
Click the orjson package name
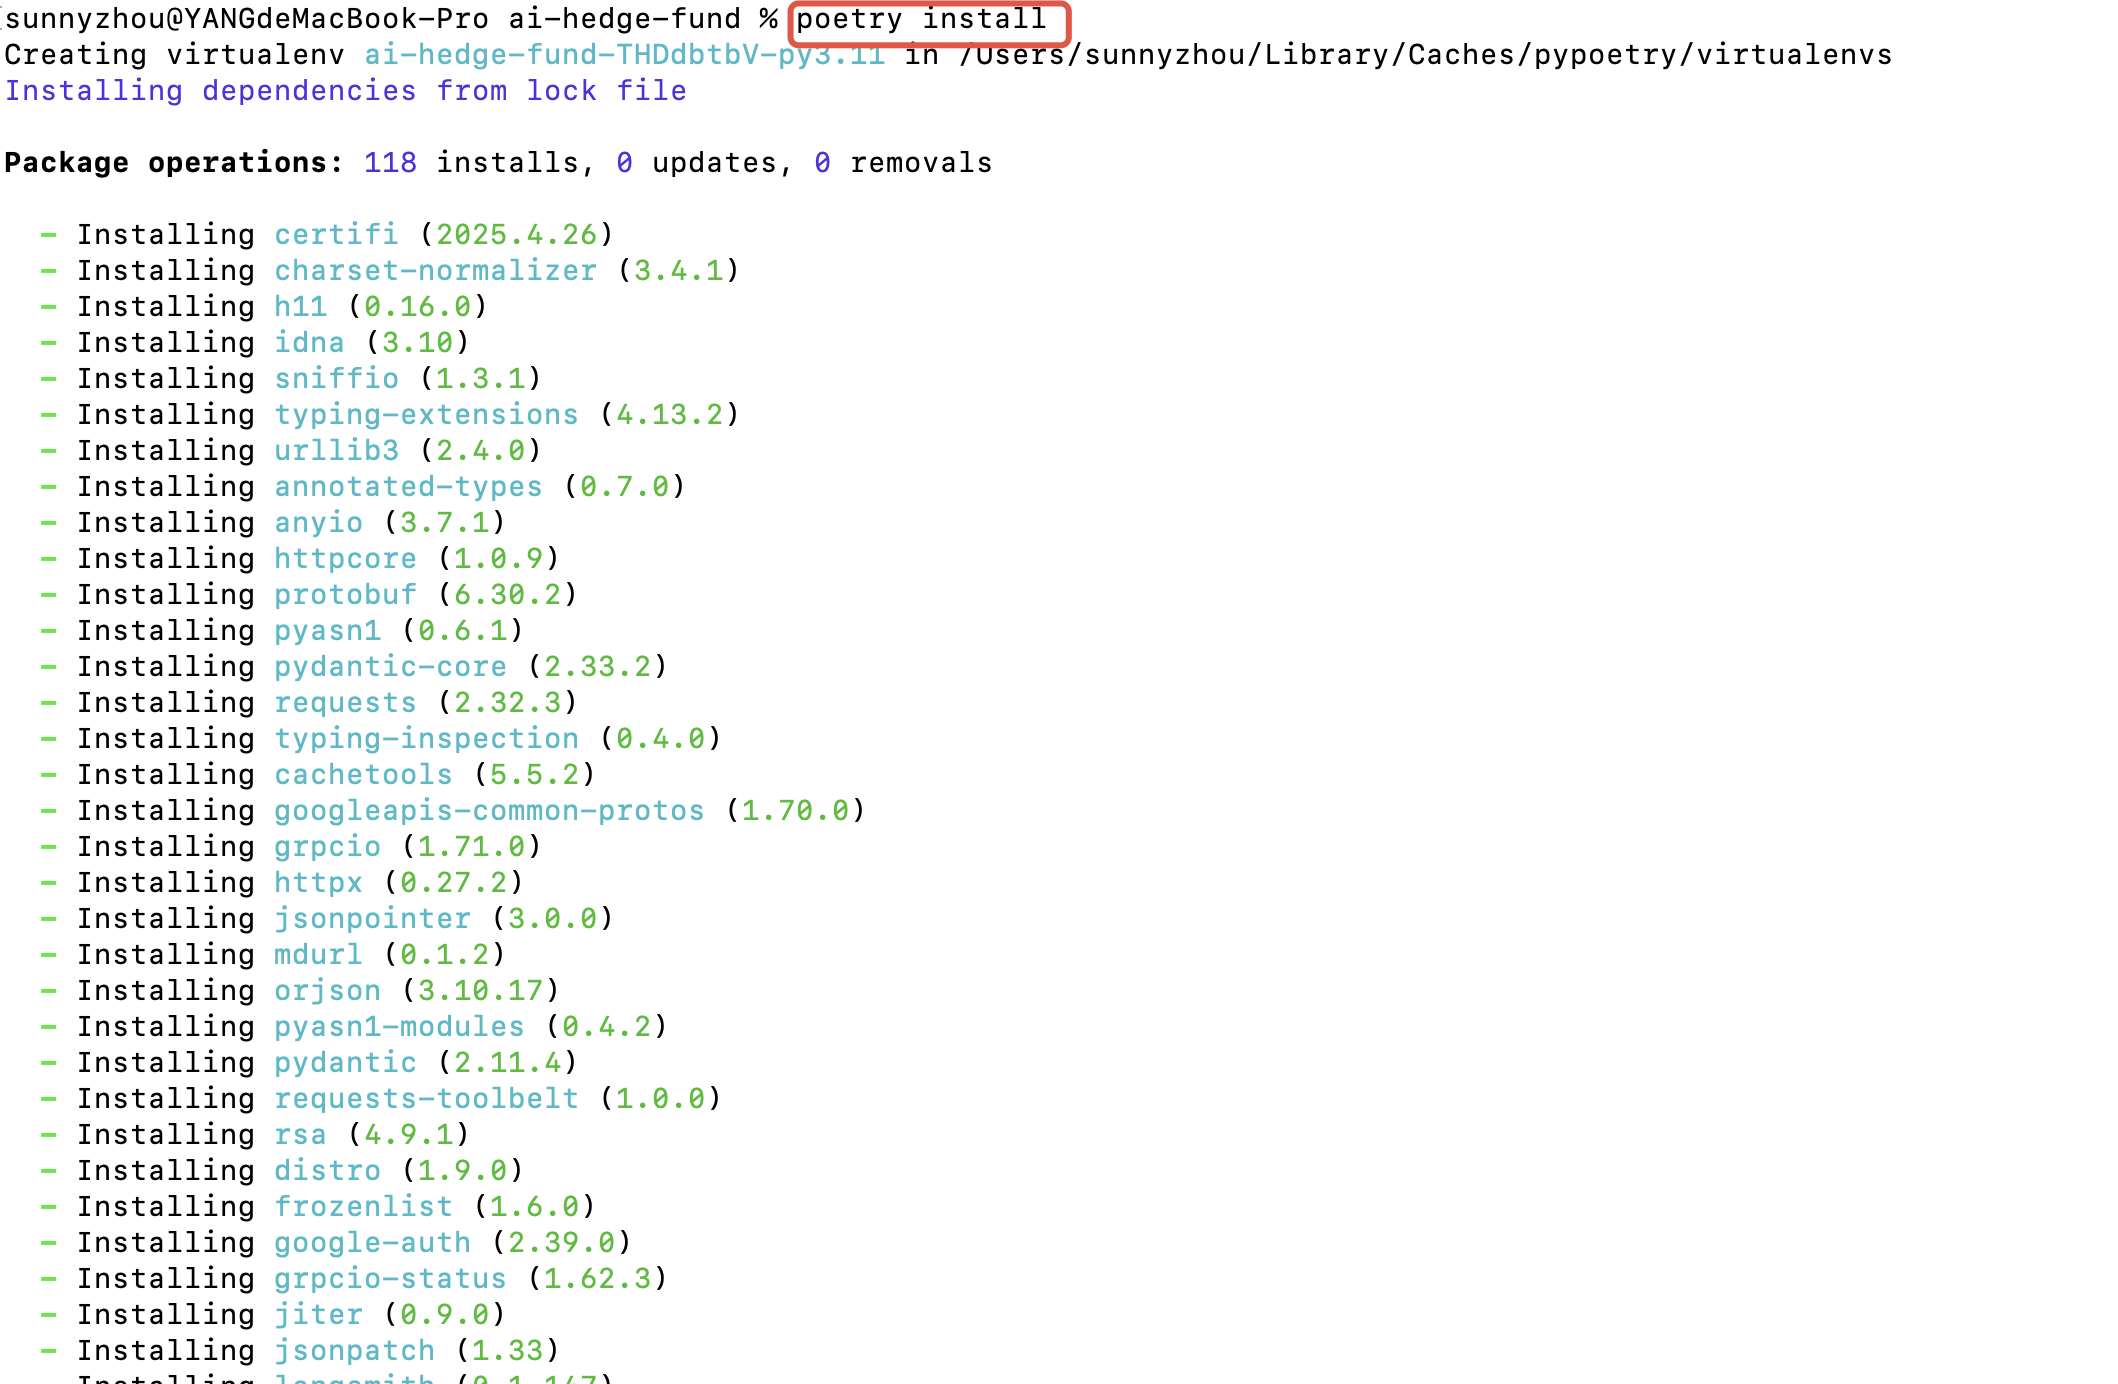tap(327, 991)
